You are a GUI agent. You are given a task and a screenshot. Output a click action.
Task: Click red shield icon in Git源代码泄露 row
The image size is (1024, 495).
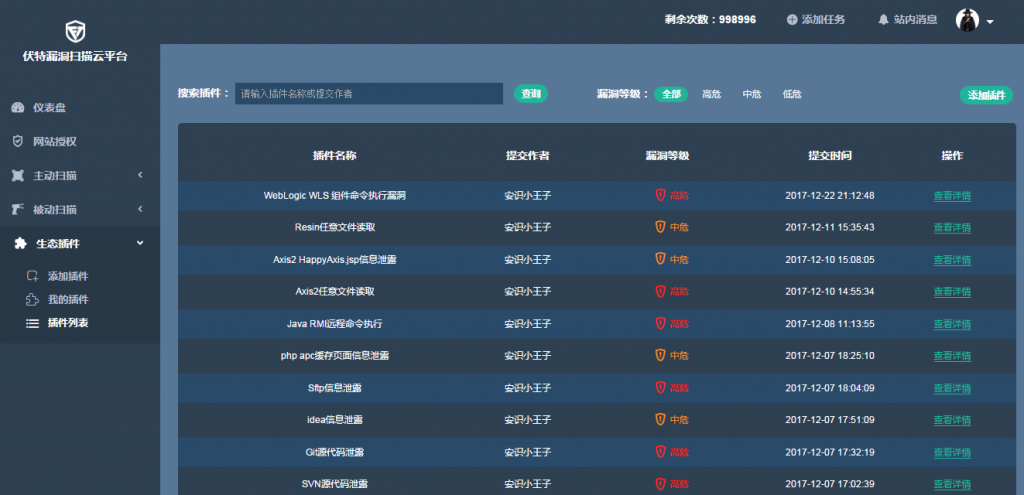(x=660, y=451)
